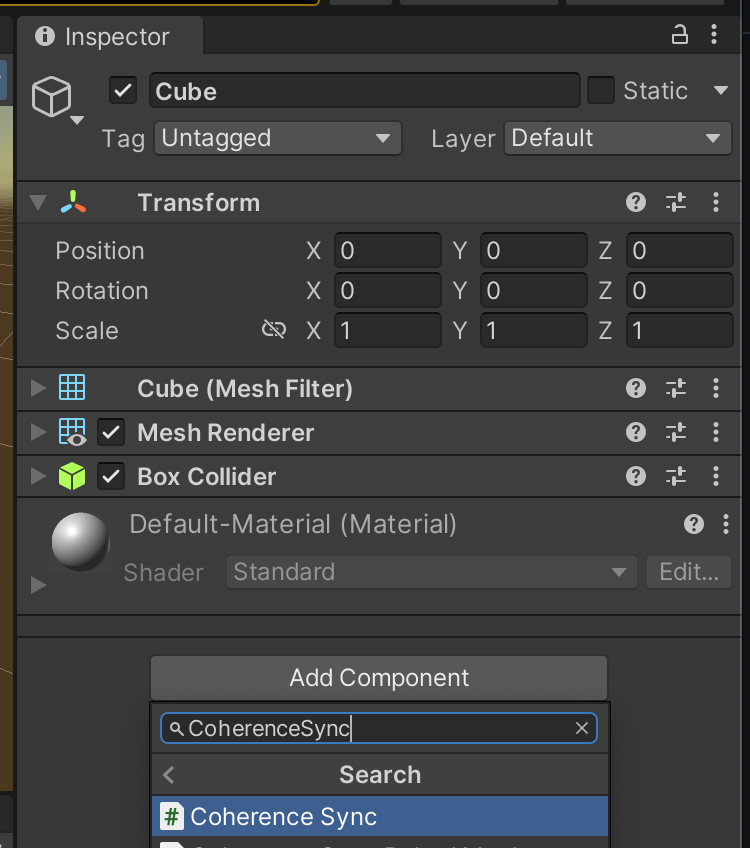The image size is (750, 848).
Task: Collapse the Transform component foldout
Action: click(x=38, y=203)
